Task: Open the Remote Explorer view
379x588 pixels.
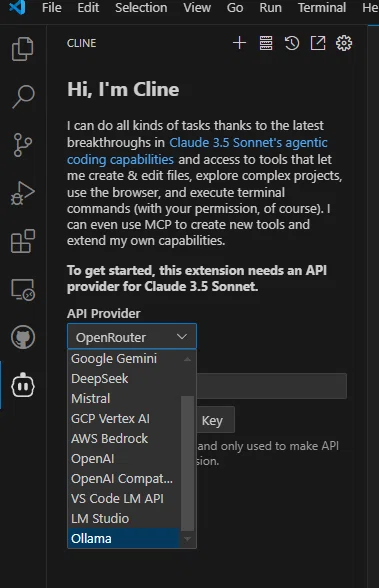Action: (23, 290)
